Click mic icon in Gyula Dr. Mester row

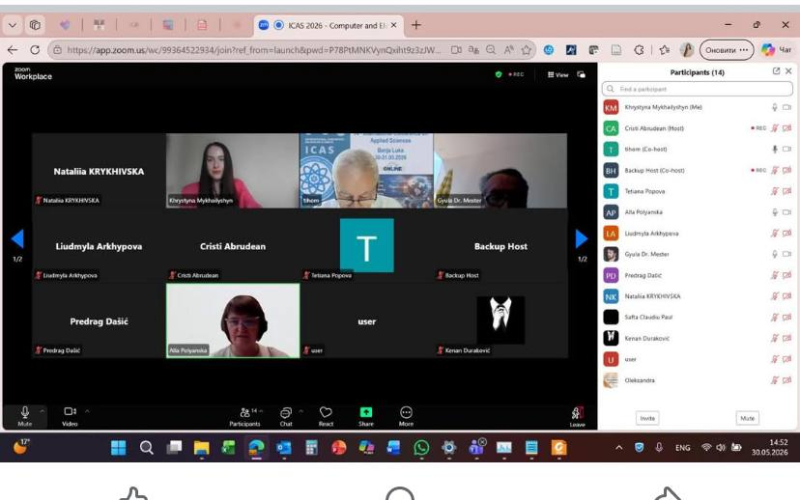774,254
